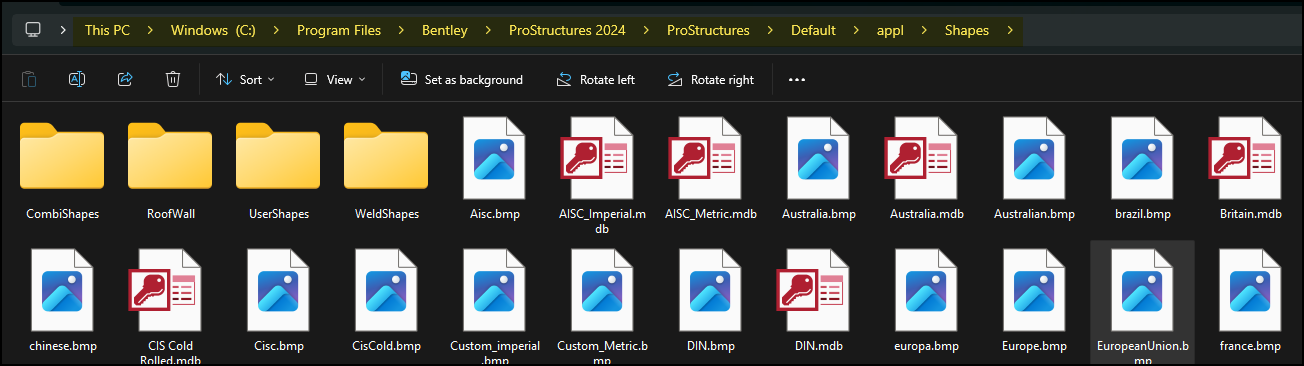Navigate to Bentley breadcrumb

point(445,30)
